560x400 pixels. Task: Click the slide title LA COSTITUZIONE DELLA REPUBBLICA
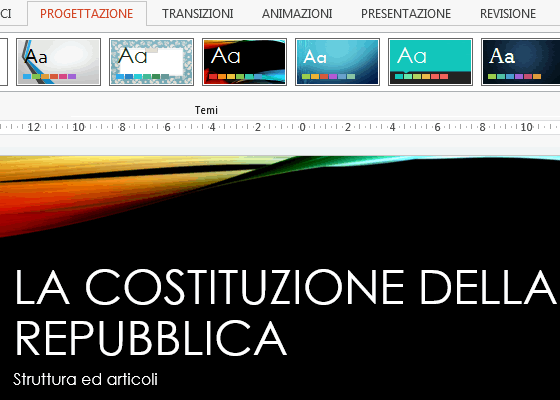(x=285, y=312)
